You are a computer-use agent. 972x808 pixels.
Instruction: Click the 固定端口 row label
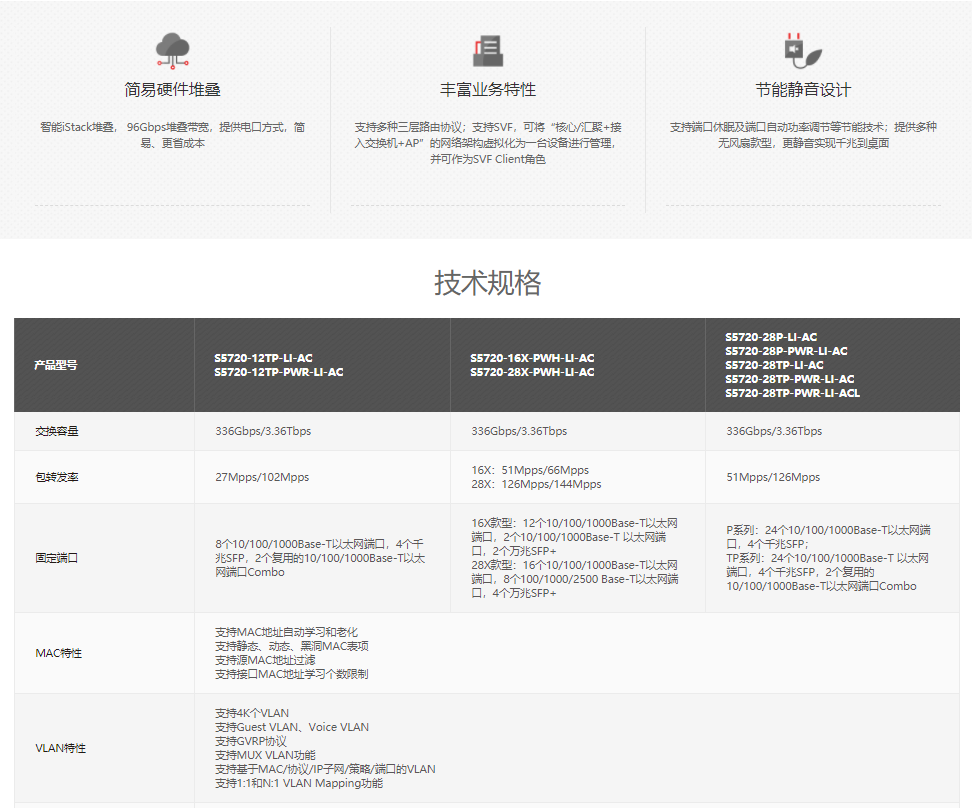[56, 558]
